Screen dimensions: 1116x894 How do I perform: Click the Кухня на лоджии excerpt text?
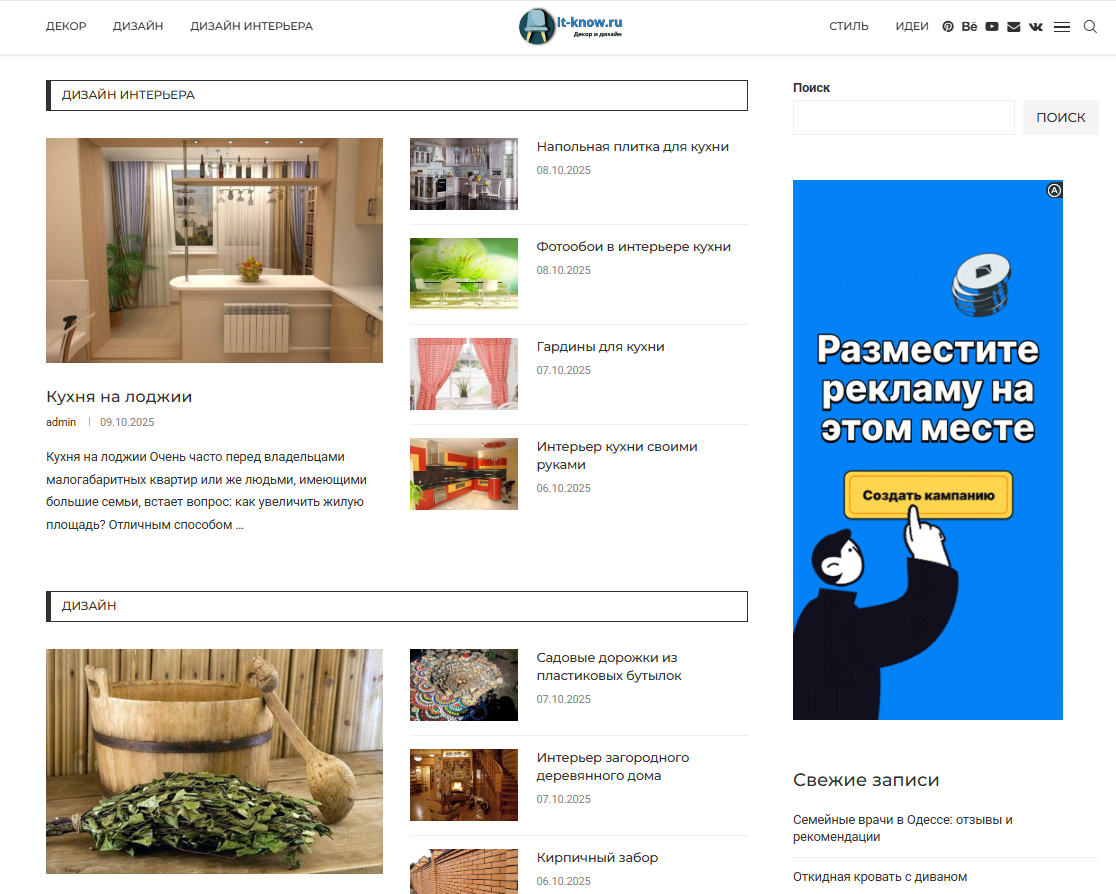pyautogui.click(x=206, y=490)
